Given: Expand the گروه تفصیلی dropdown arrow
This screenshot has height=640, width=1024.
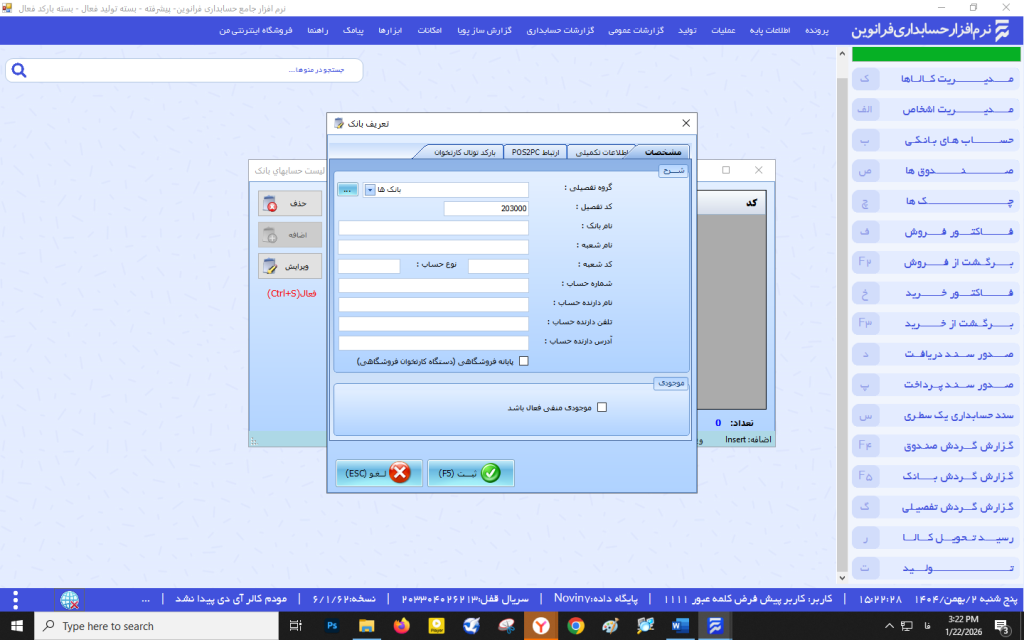Looking at the screenshot, I should (x=369, y=189).
